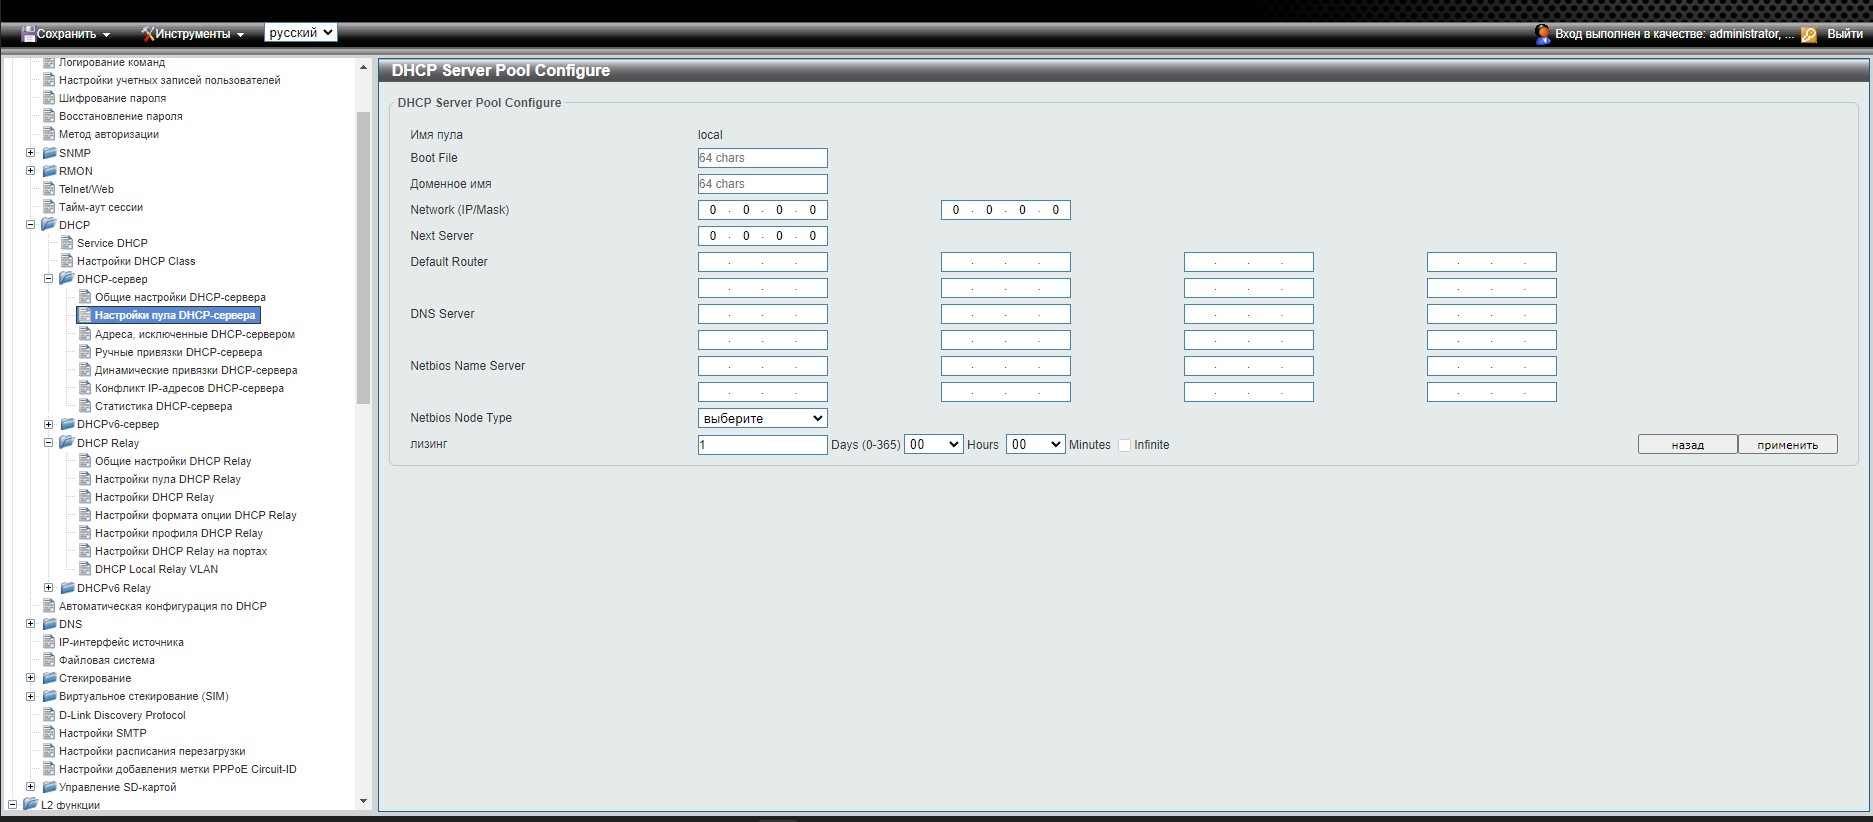The width and height of the screenshot is (1873, 822).
Task: Click the Service DHCP page icon
Action: (67, 243)
